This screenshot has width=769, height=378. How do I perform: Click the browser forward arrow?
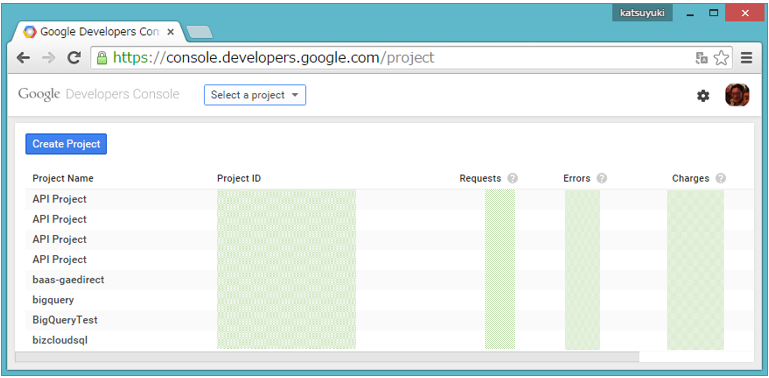tap(49, 58)
